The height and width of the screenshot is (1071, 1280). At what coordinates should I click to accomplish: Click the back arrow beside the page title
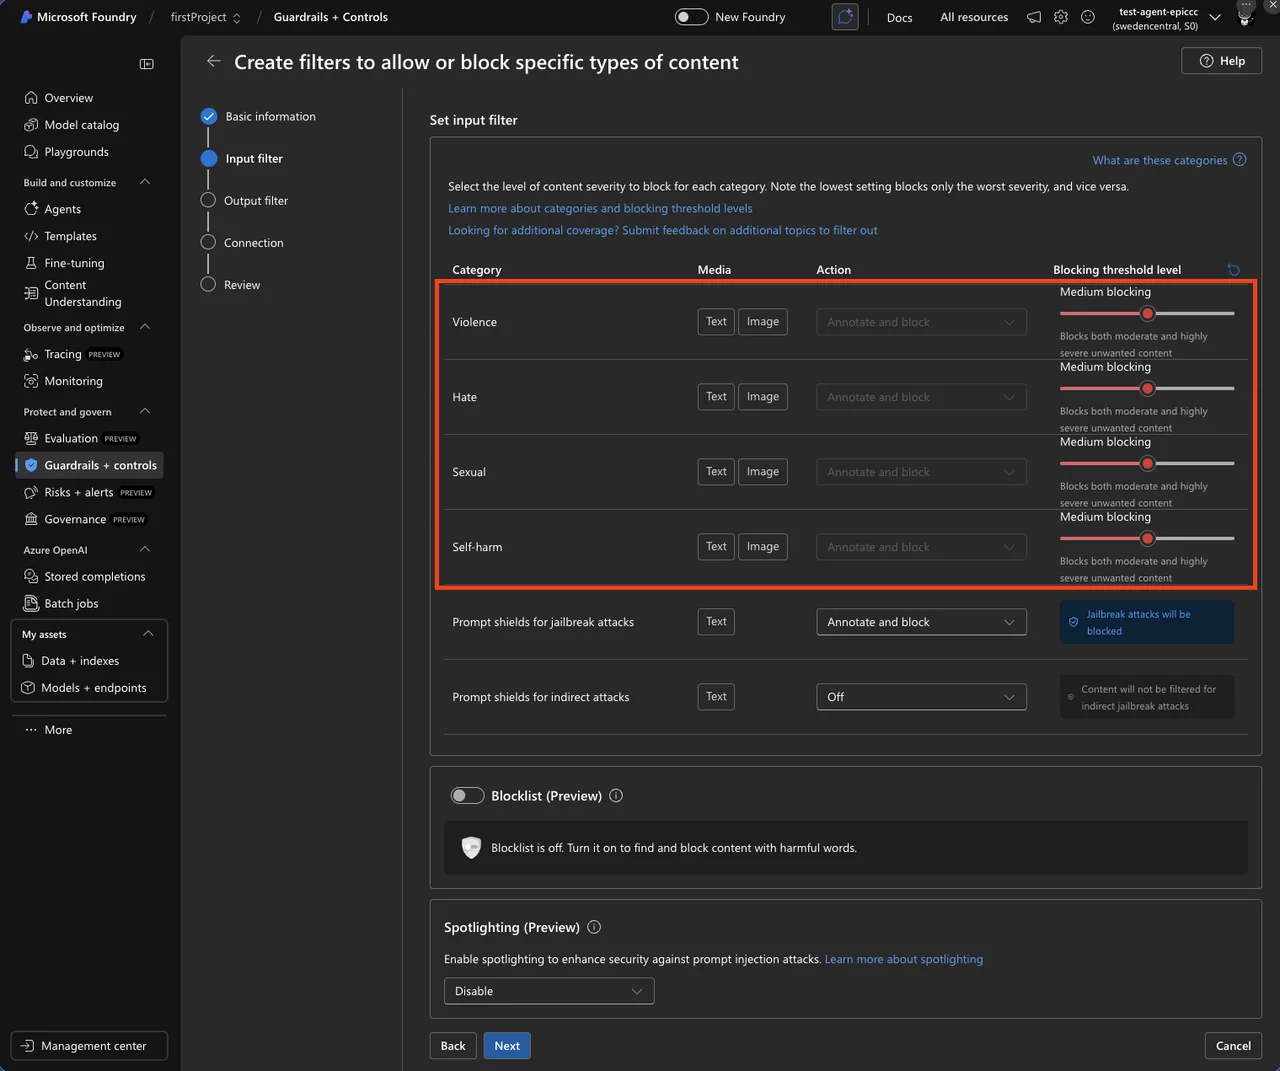coord(213,61)
